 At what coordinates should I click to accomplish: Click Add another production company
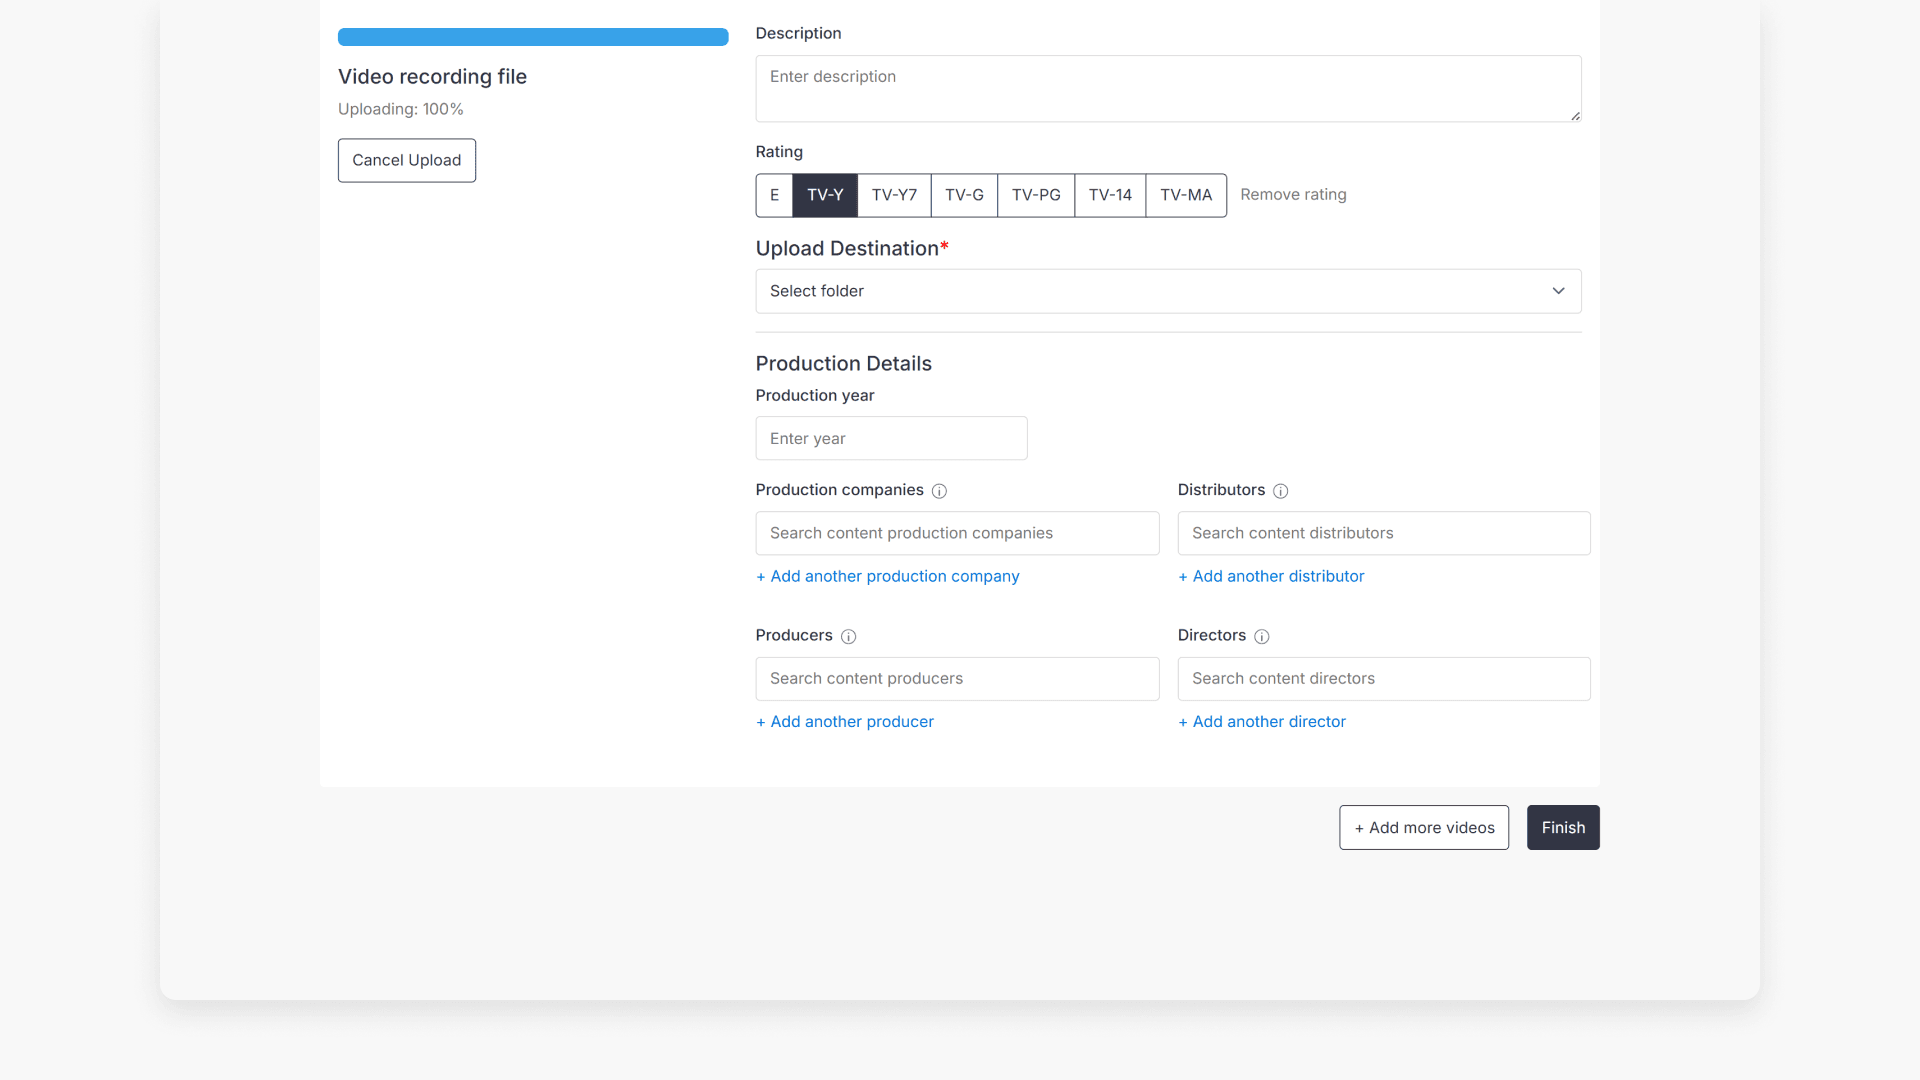point(887,576)
